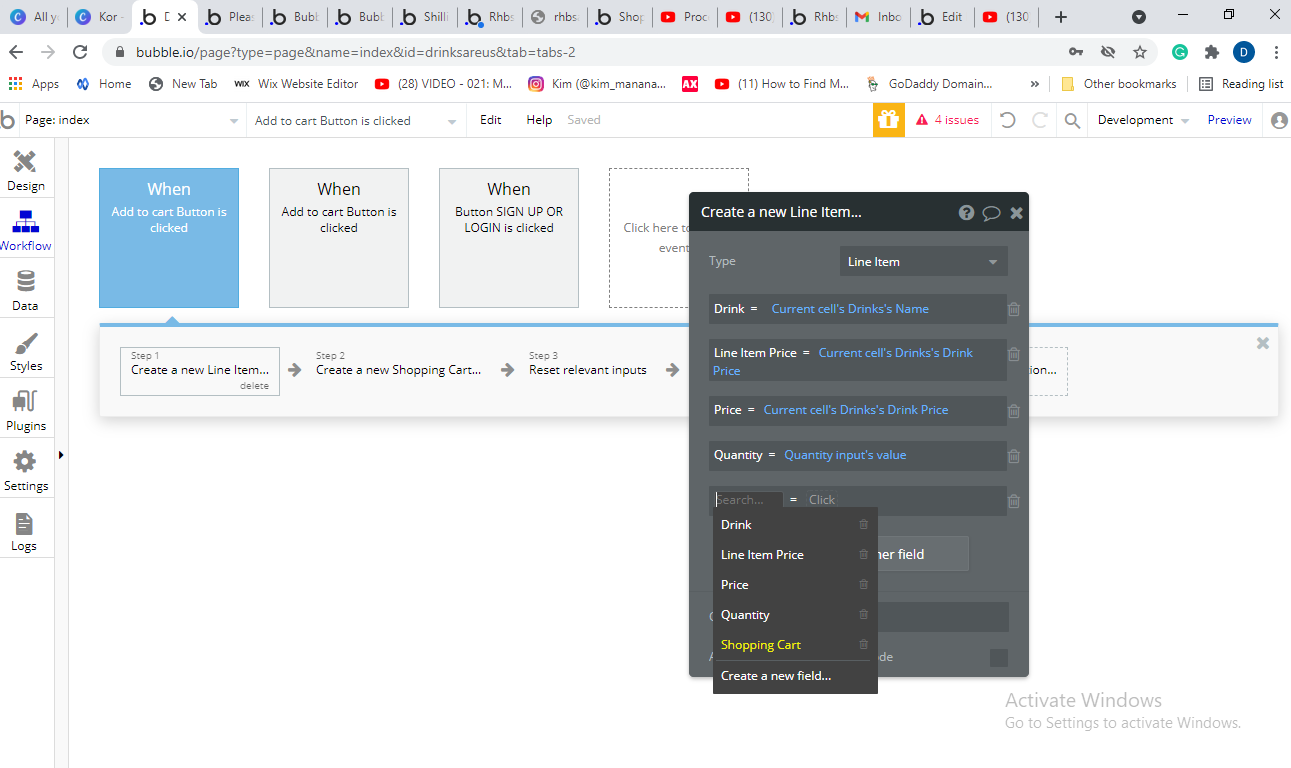The width and height of the screenshot is (1291, 768).
Task: Open the comment bubble in action dialog
Action: tap(992, 212)
